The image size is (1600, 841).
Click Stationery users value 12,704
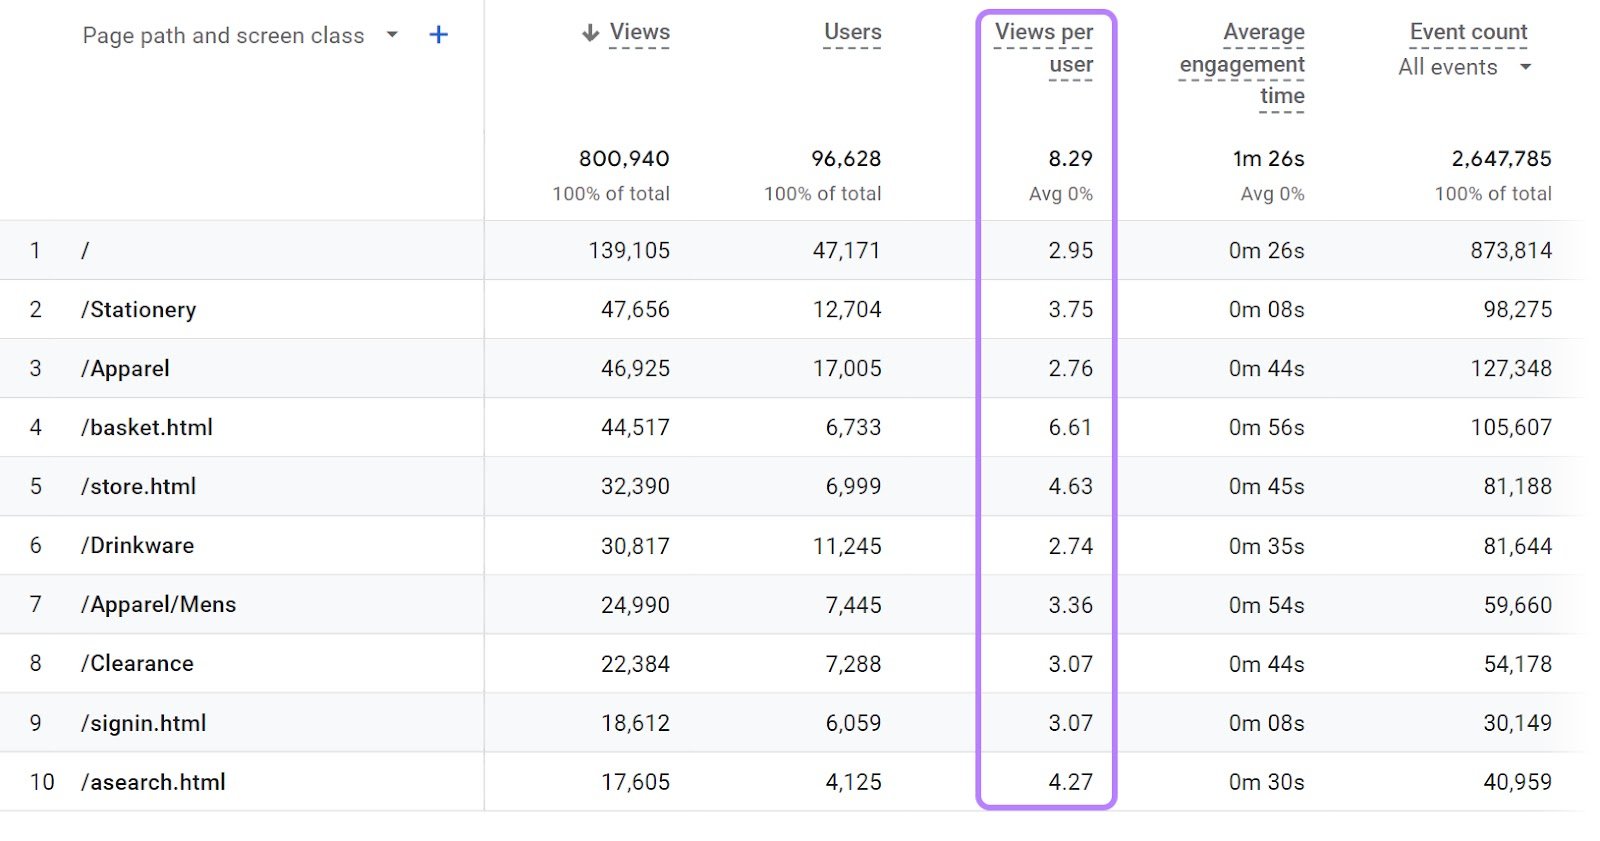847,310
